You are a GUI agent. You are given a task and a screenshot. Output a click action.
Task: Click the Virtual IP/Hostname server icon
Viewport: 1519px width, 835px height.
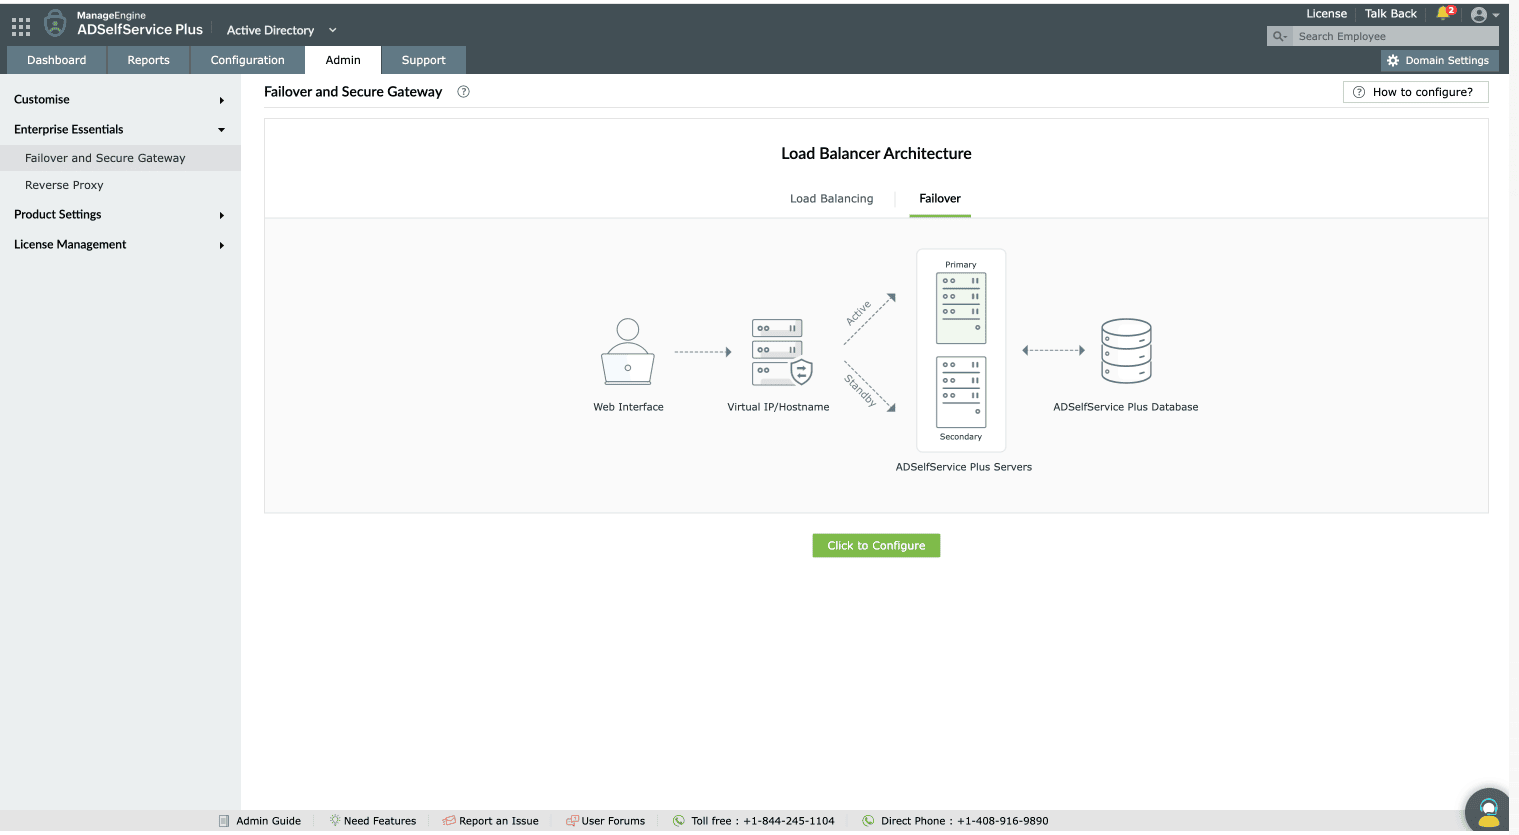pyautogui.click(x=782, y=353)
